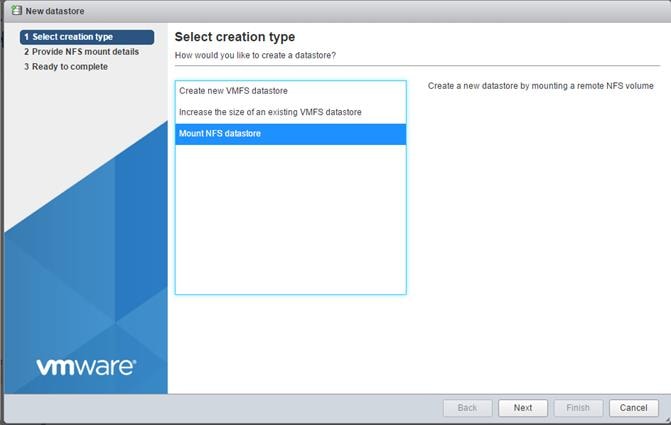Click the resize grip in dialog corner
671x425 pixels.
[x=667, y=420]
